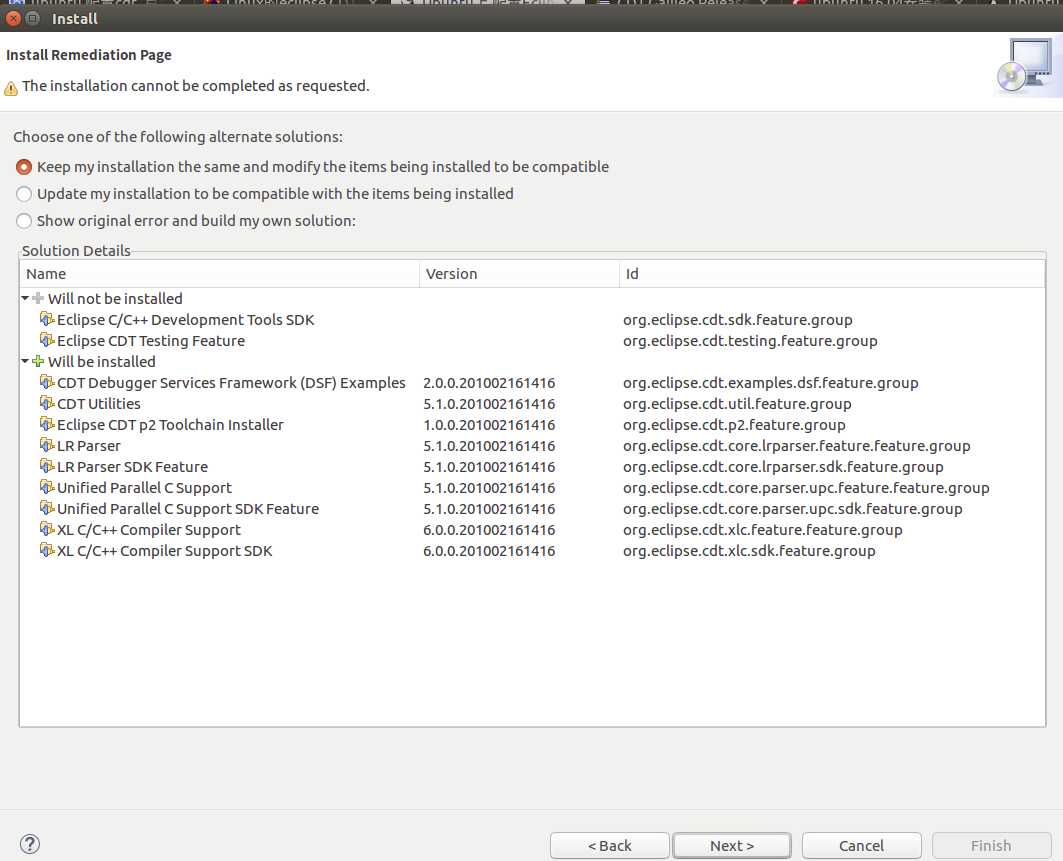Image resolution: width=1063 pixels, height=861 pixels.
Task: Click feature icon of Eclipse C/C++ Development Tools SDK
Action: coord(47,319)
